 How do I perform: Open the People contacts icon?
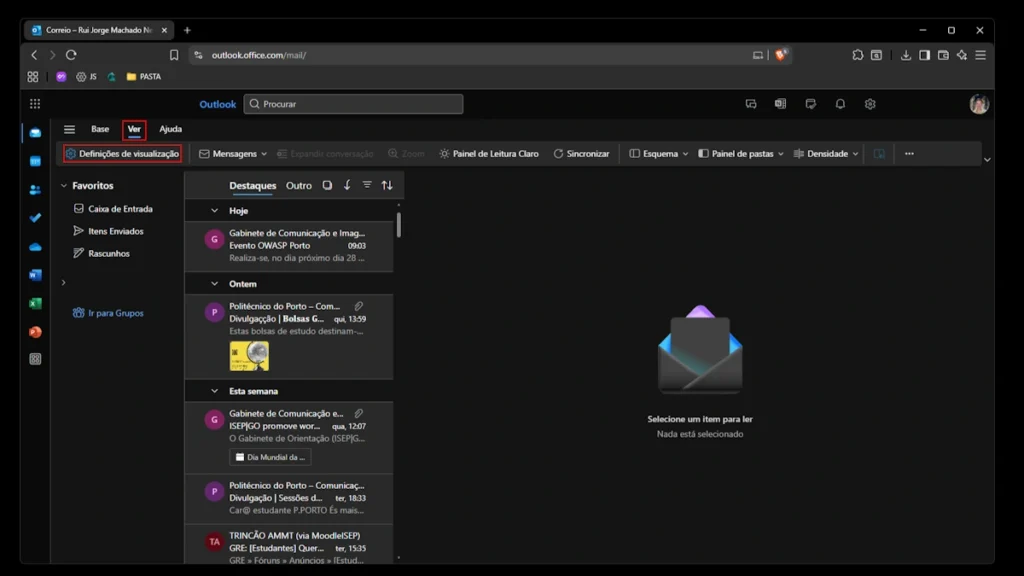pos(35,190)
